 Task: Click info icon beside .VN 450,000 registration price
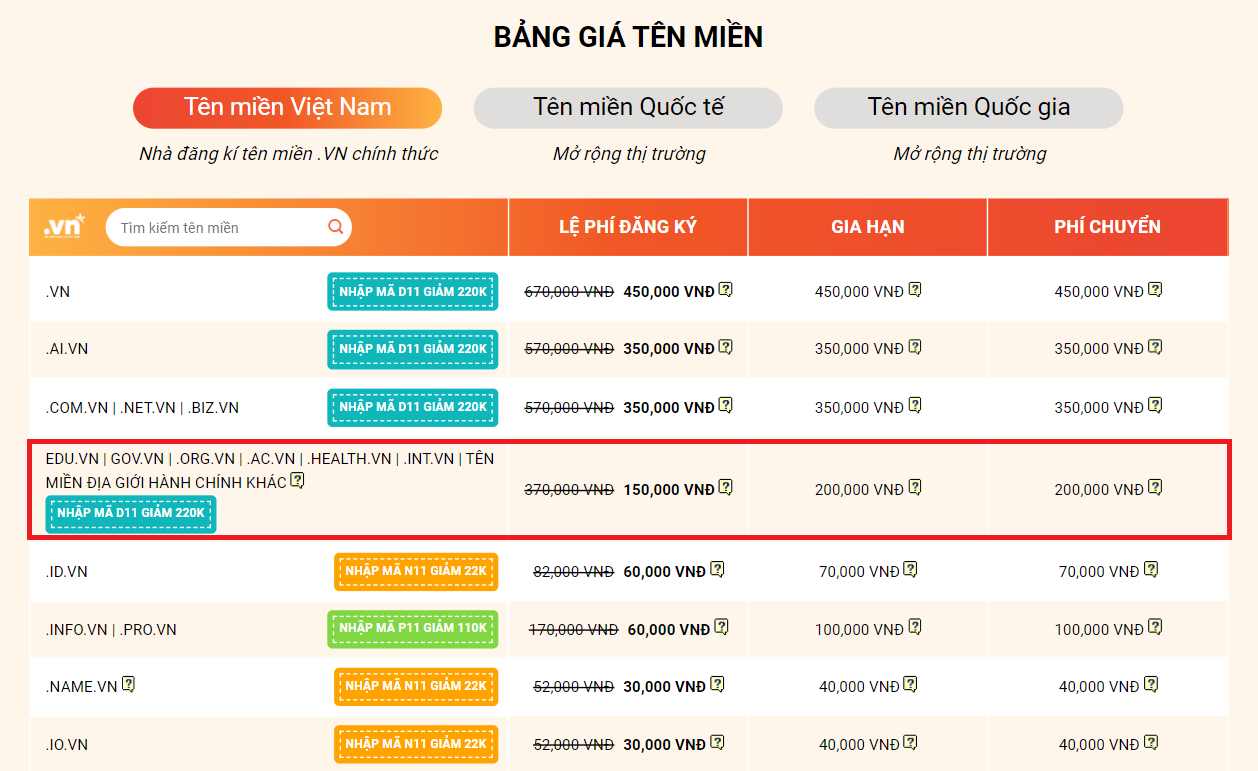click(x=726, y=290)
